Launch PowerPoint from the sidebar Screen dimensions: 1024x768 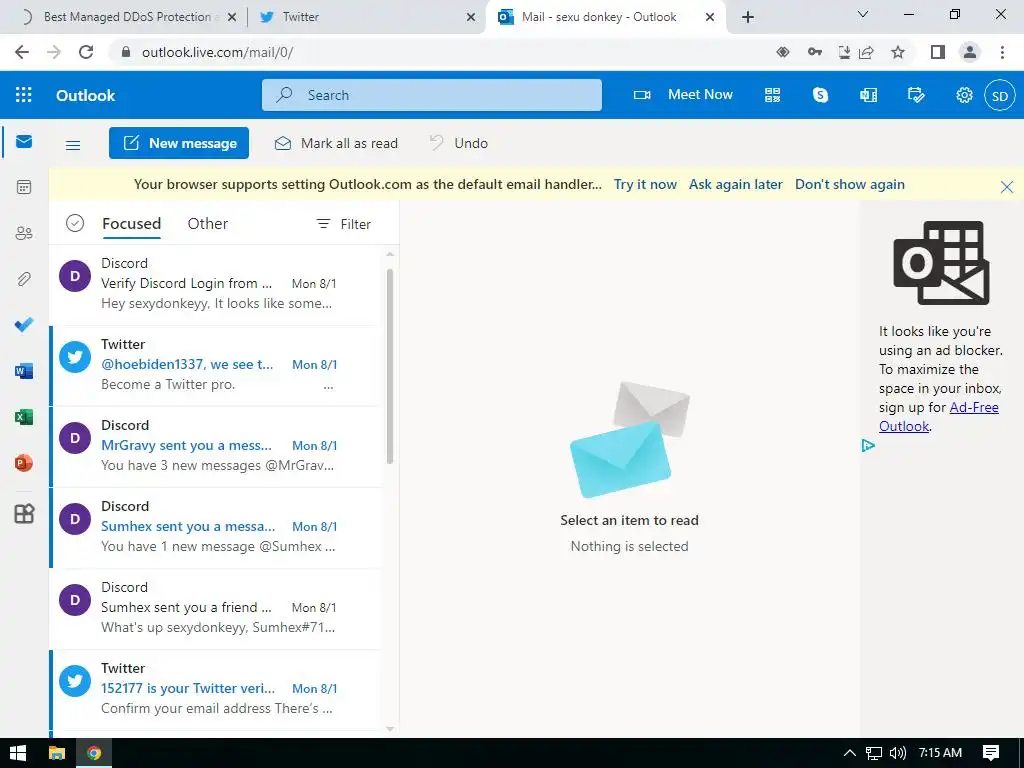[x=24, y=463]
